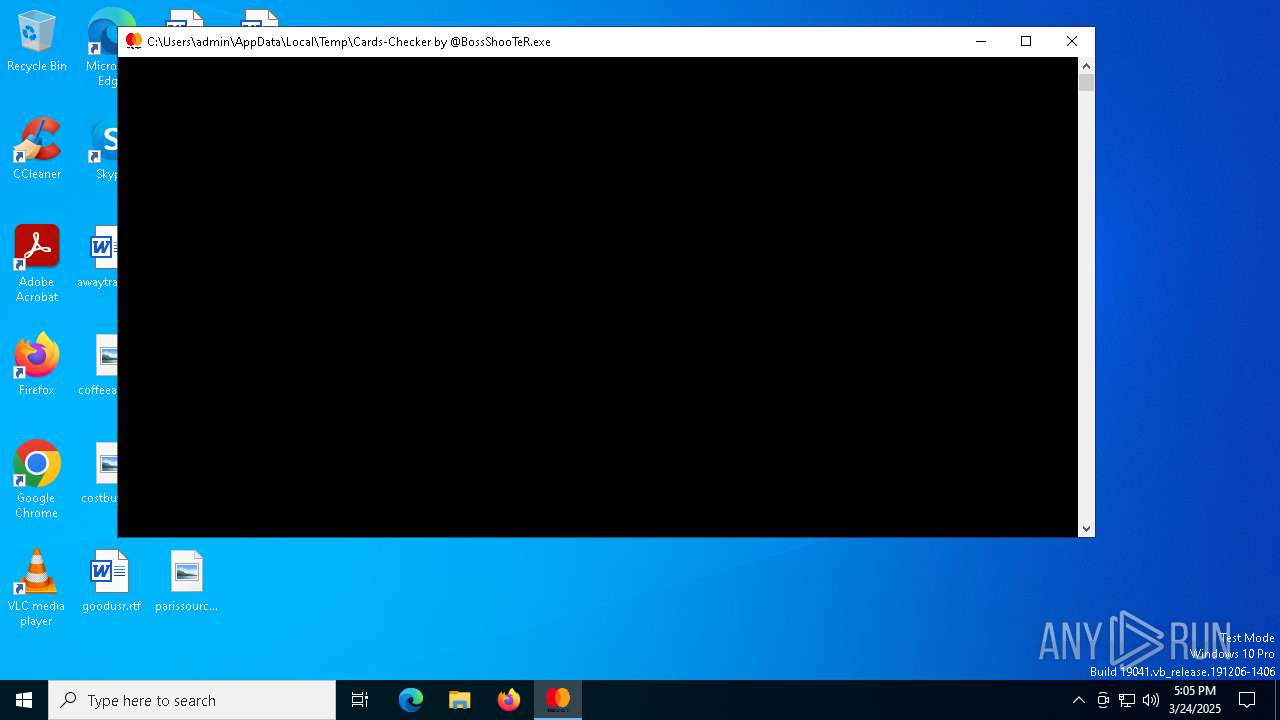Click the taskbar clock showing 5:05 PM
1280x720 pixels.
(x=1195, y=700)
